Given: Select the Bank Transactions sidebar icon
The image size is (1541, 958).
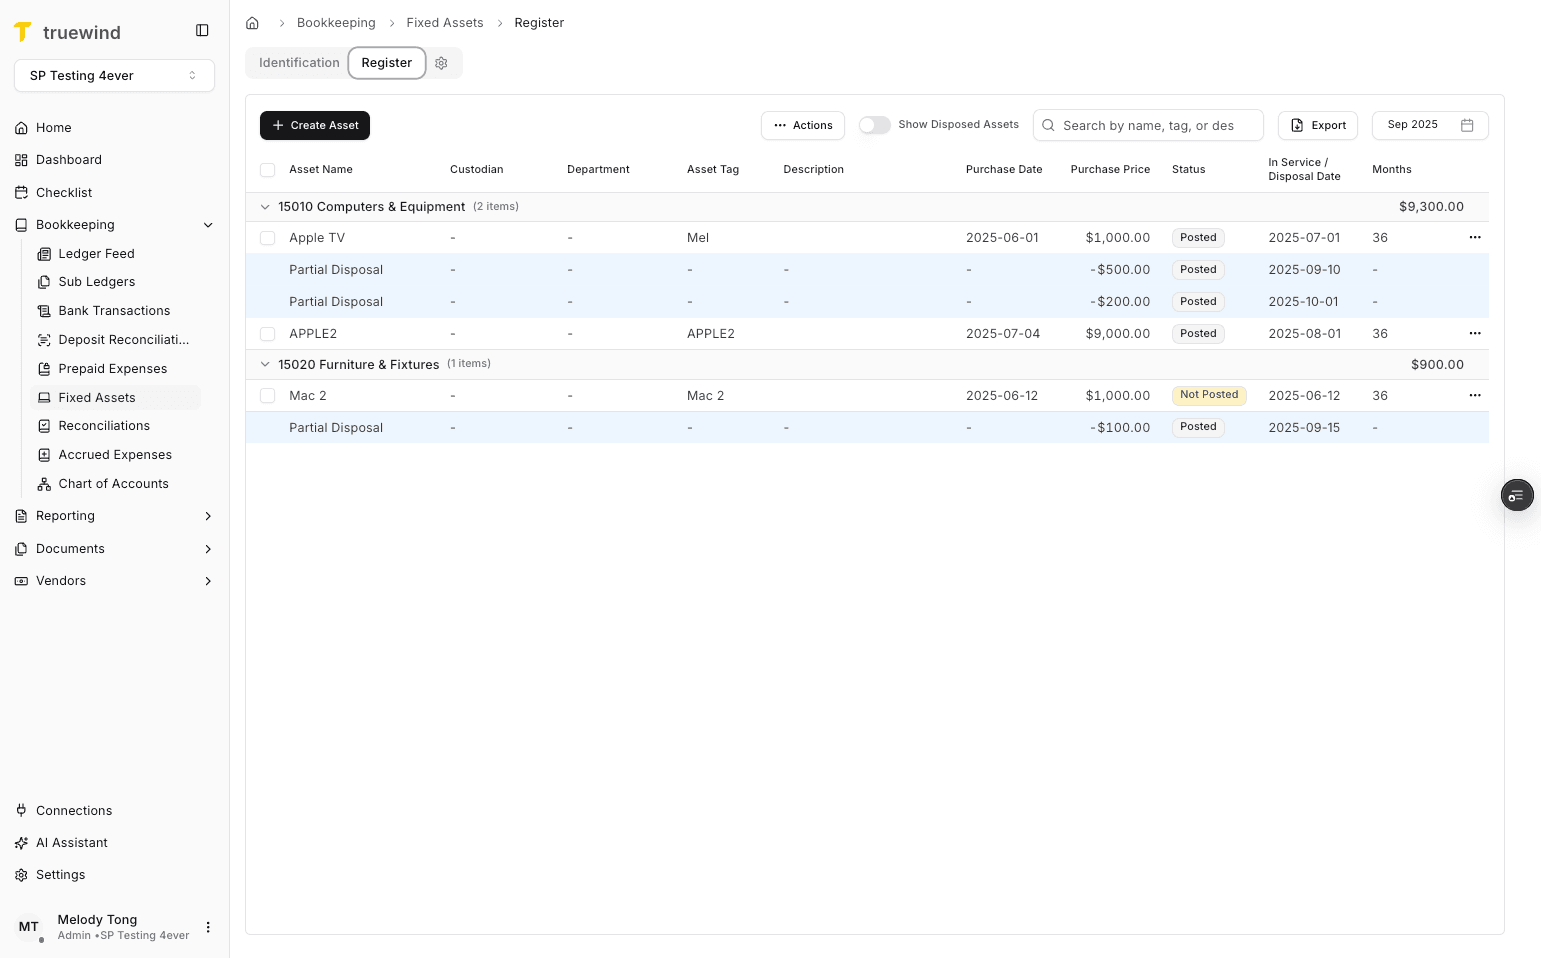Looking at the screenshot, I should pos(44,310).
